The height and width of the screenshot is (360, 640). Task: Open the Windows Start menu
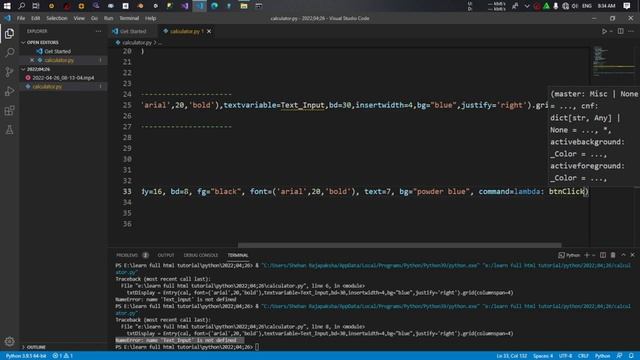[7, 6]
